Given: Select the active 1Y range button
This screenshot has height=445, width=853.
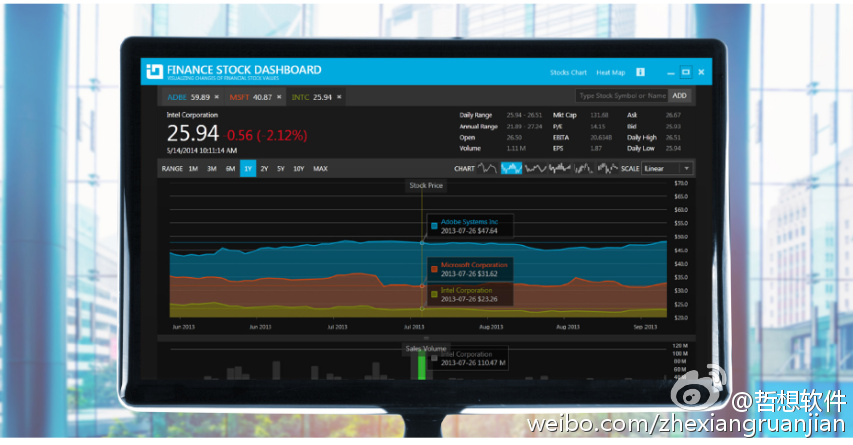Looking at the screenshot, I should [x=248, y=169].
